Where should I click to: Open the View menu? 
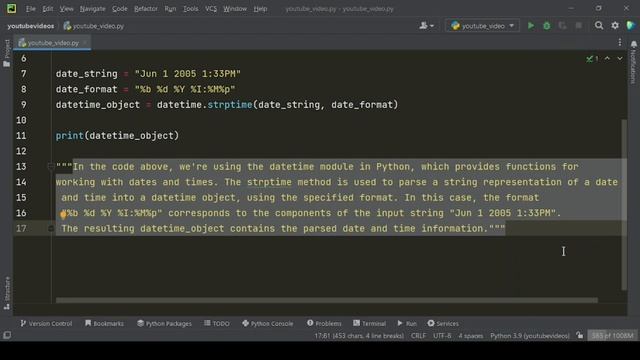pyautogui.click(x=66, y=9)
